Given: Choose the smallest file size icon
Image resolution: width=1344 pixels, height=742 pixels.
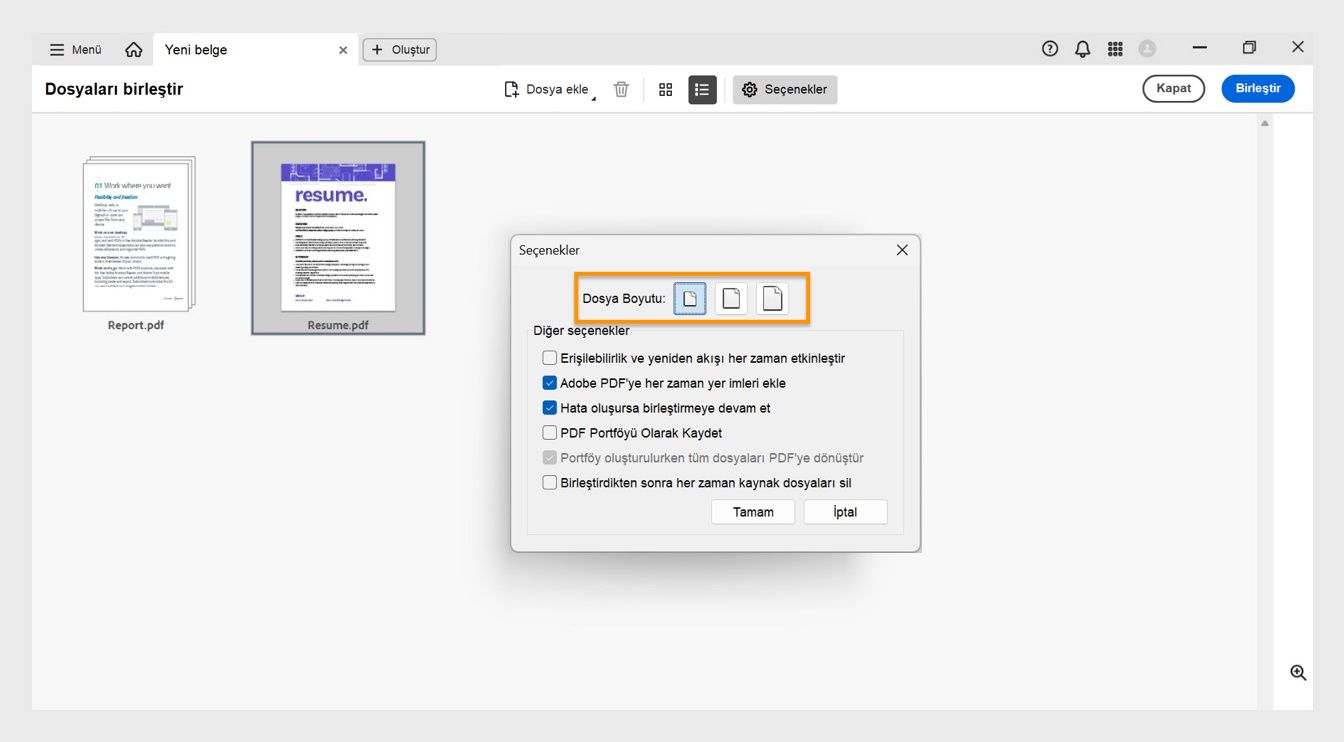Looking at the screenshot, I should (x=690, y=299).
